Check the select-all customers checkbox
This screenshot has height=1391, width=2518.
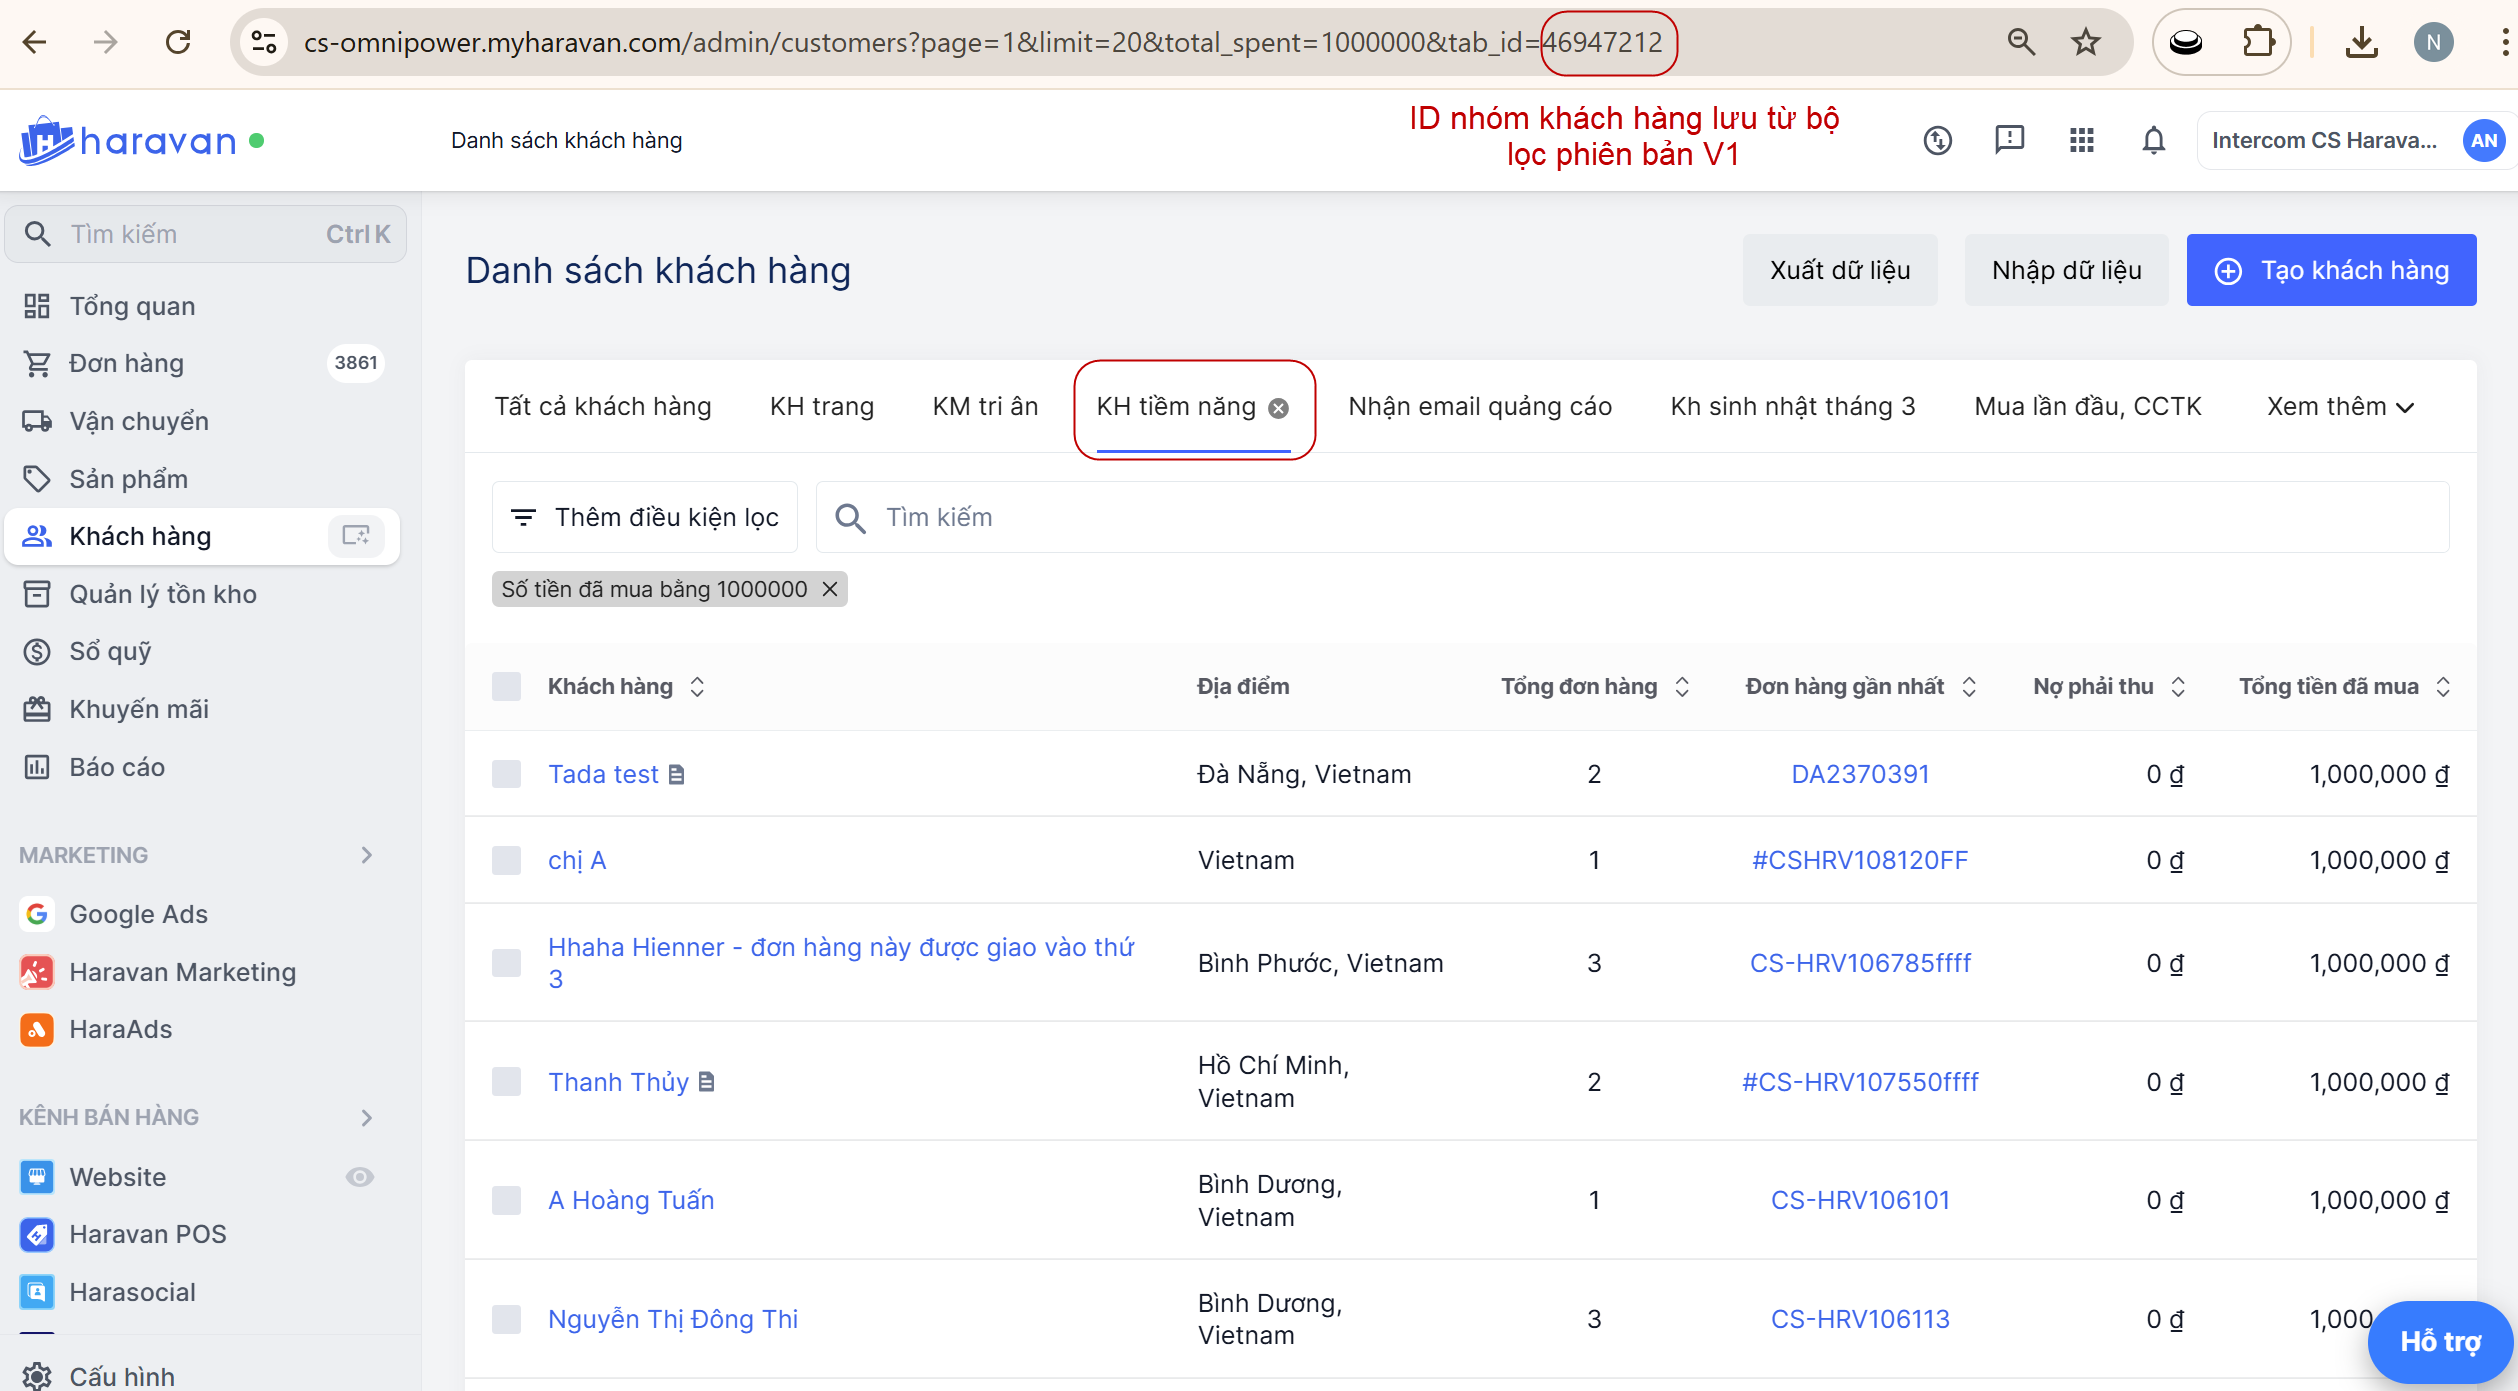(507, 687)
